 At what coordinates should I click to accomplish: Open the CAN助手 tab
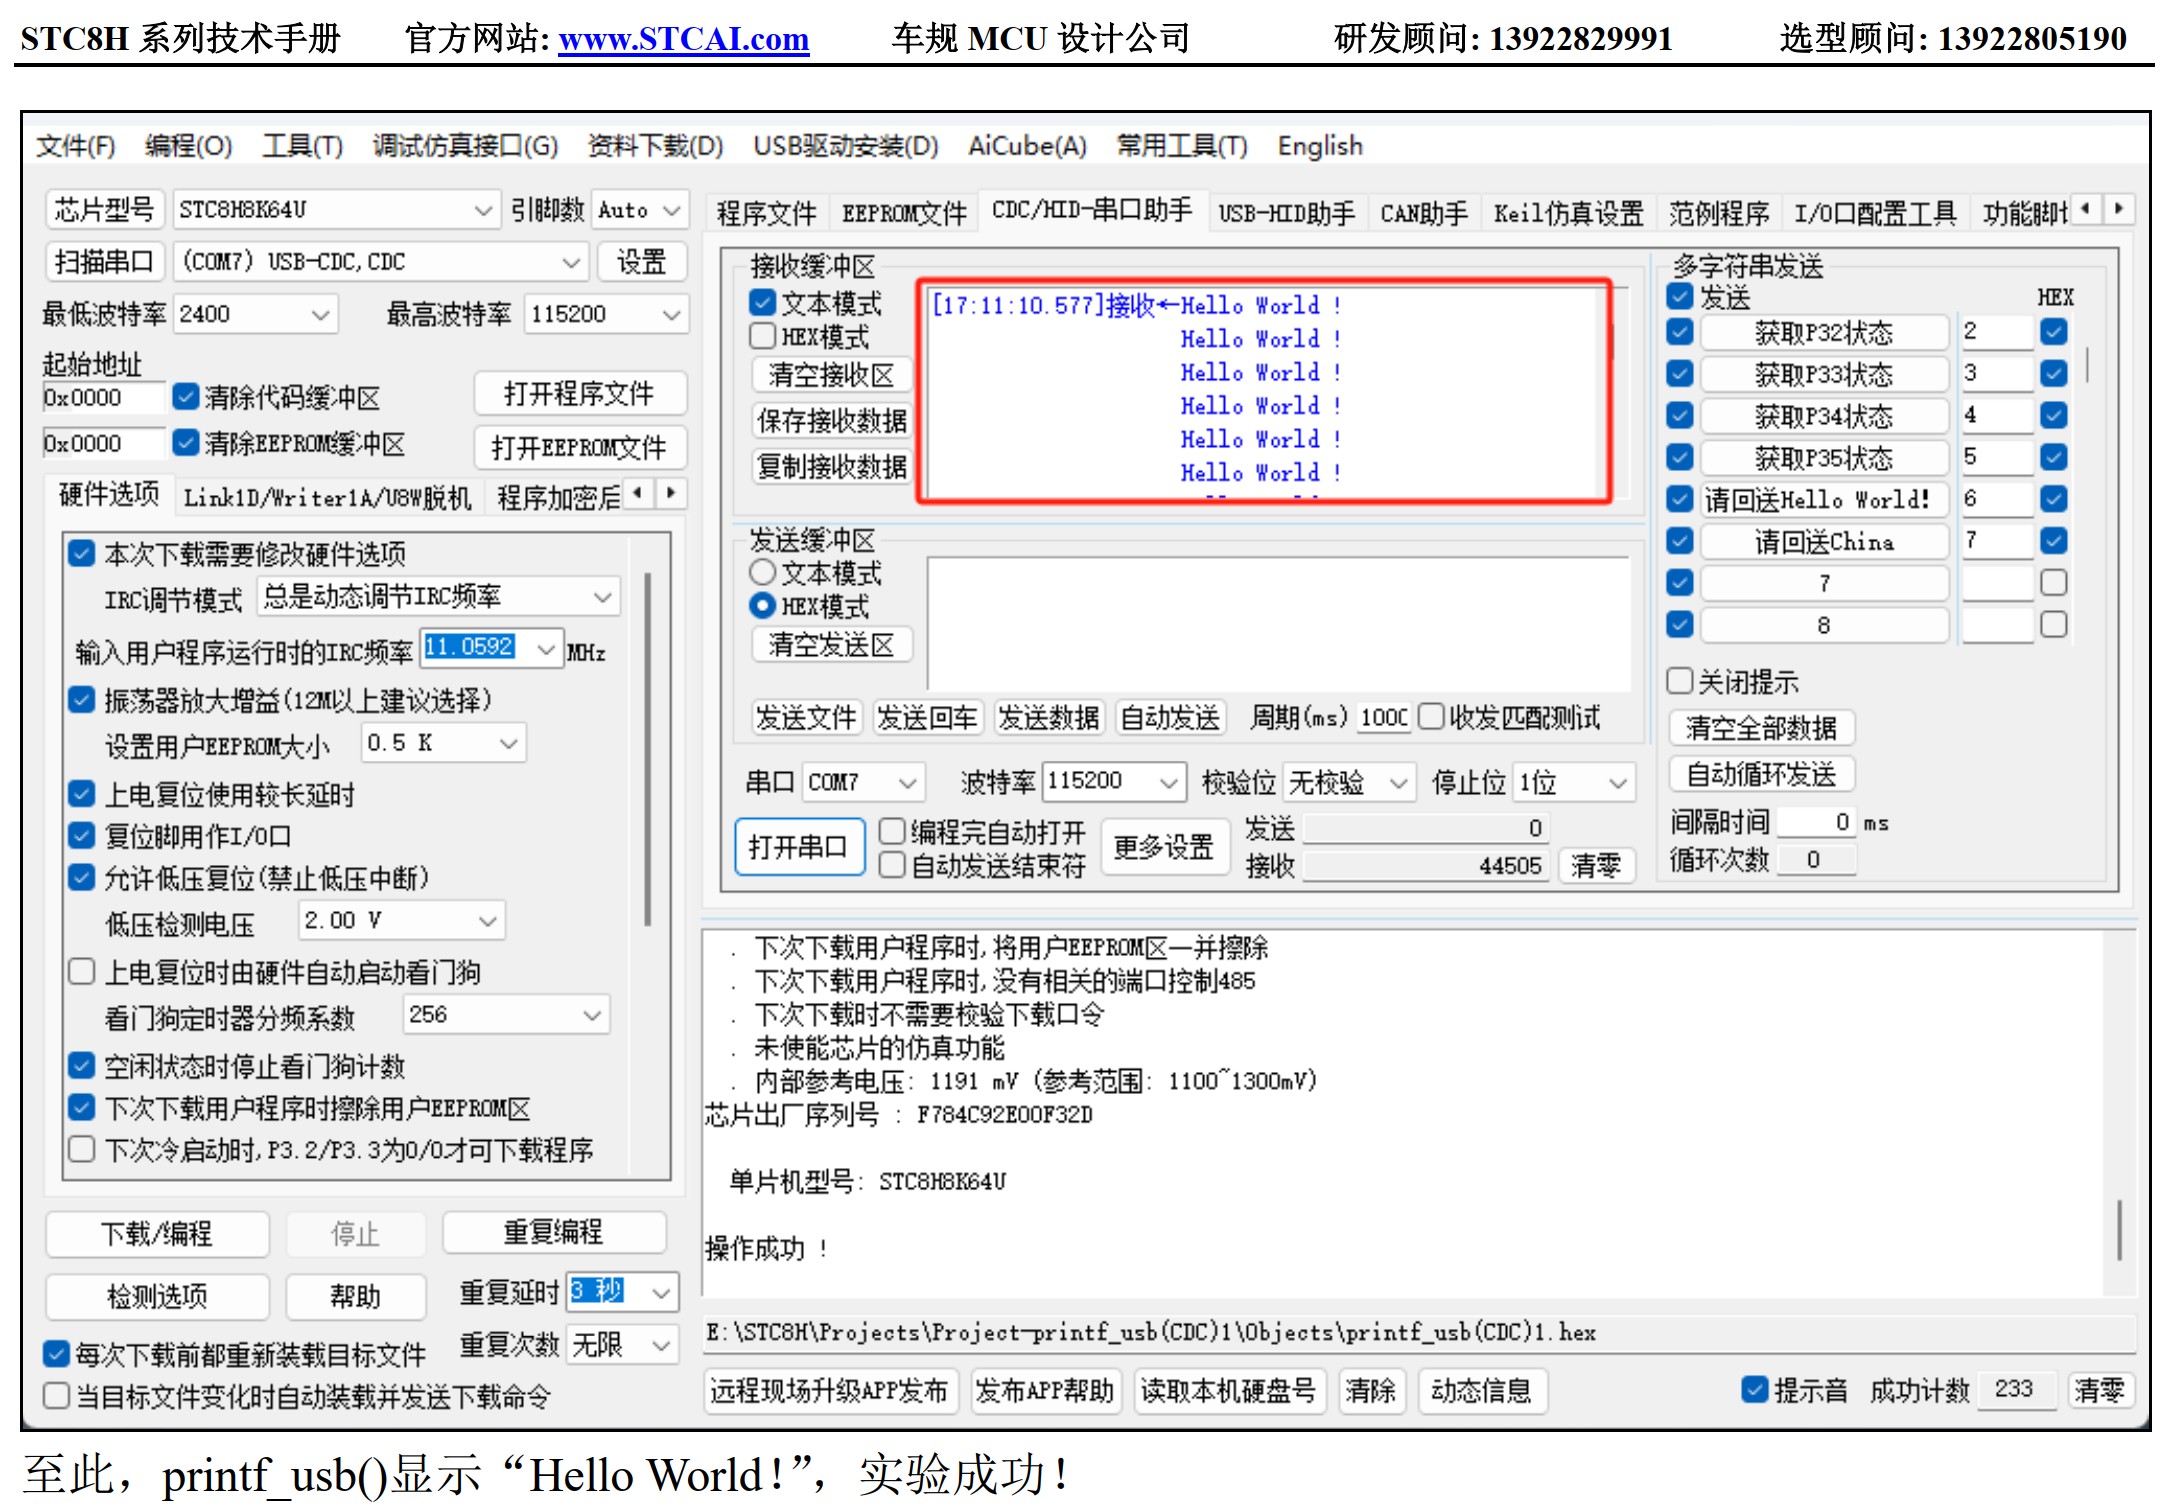pos(1424,213)
